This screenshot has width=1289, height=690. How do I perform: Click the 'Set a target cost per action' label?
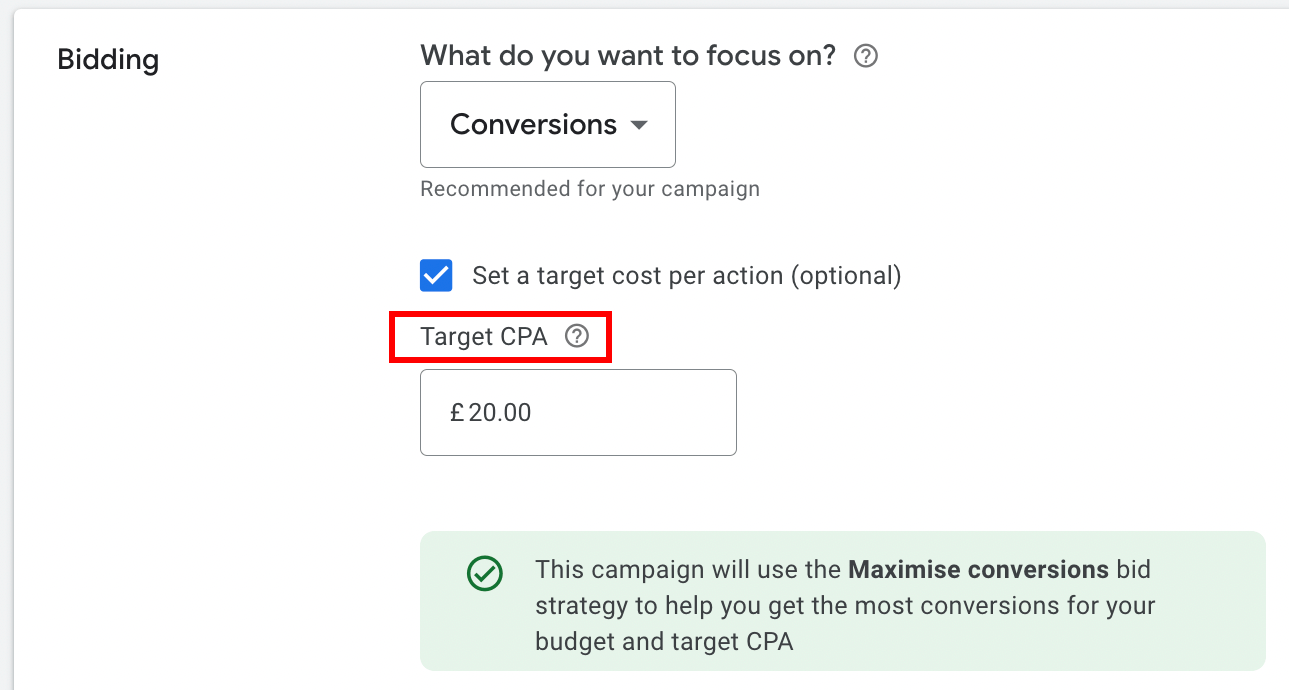pos(628,276)
